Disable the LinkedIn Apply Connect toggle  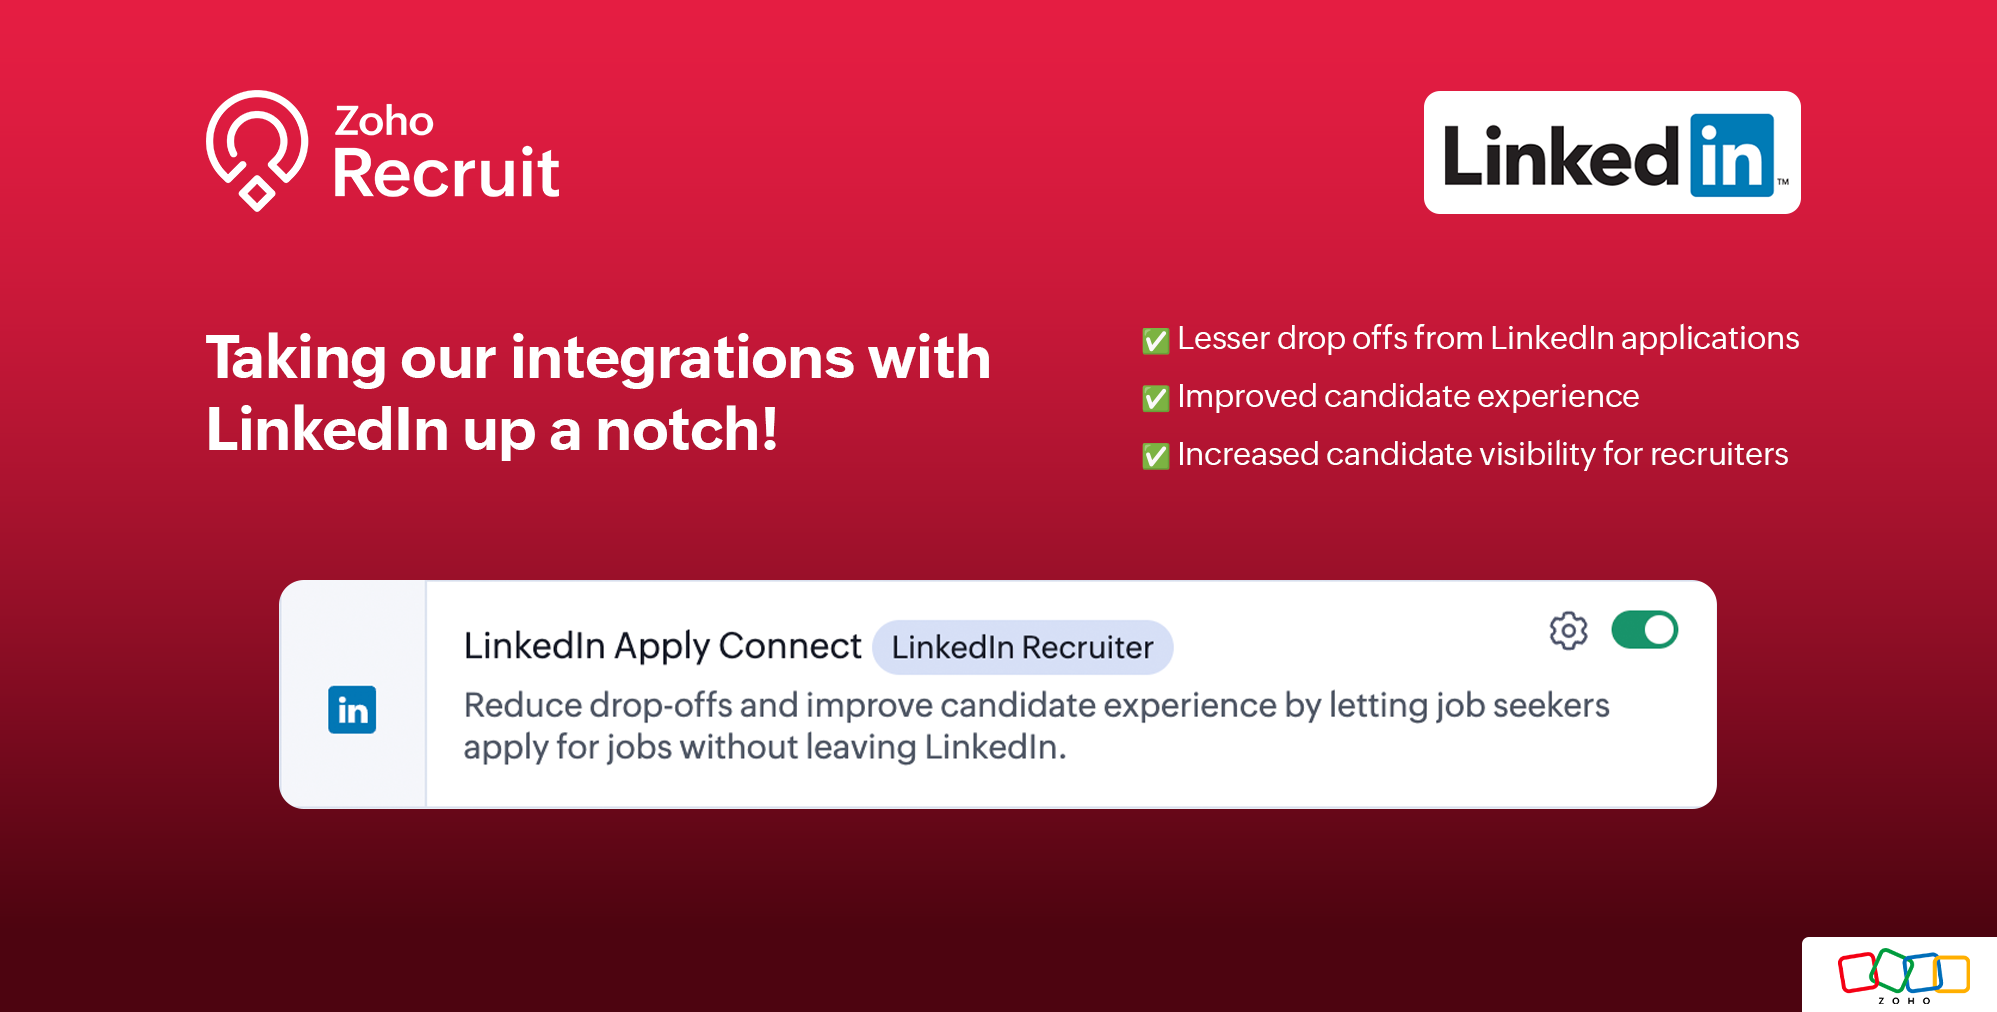tap(1644, 630)
